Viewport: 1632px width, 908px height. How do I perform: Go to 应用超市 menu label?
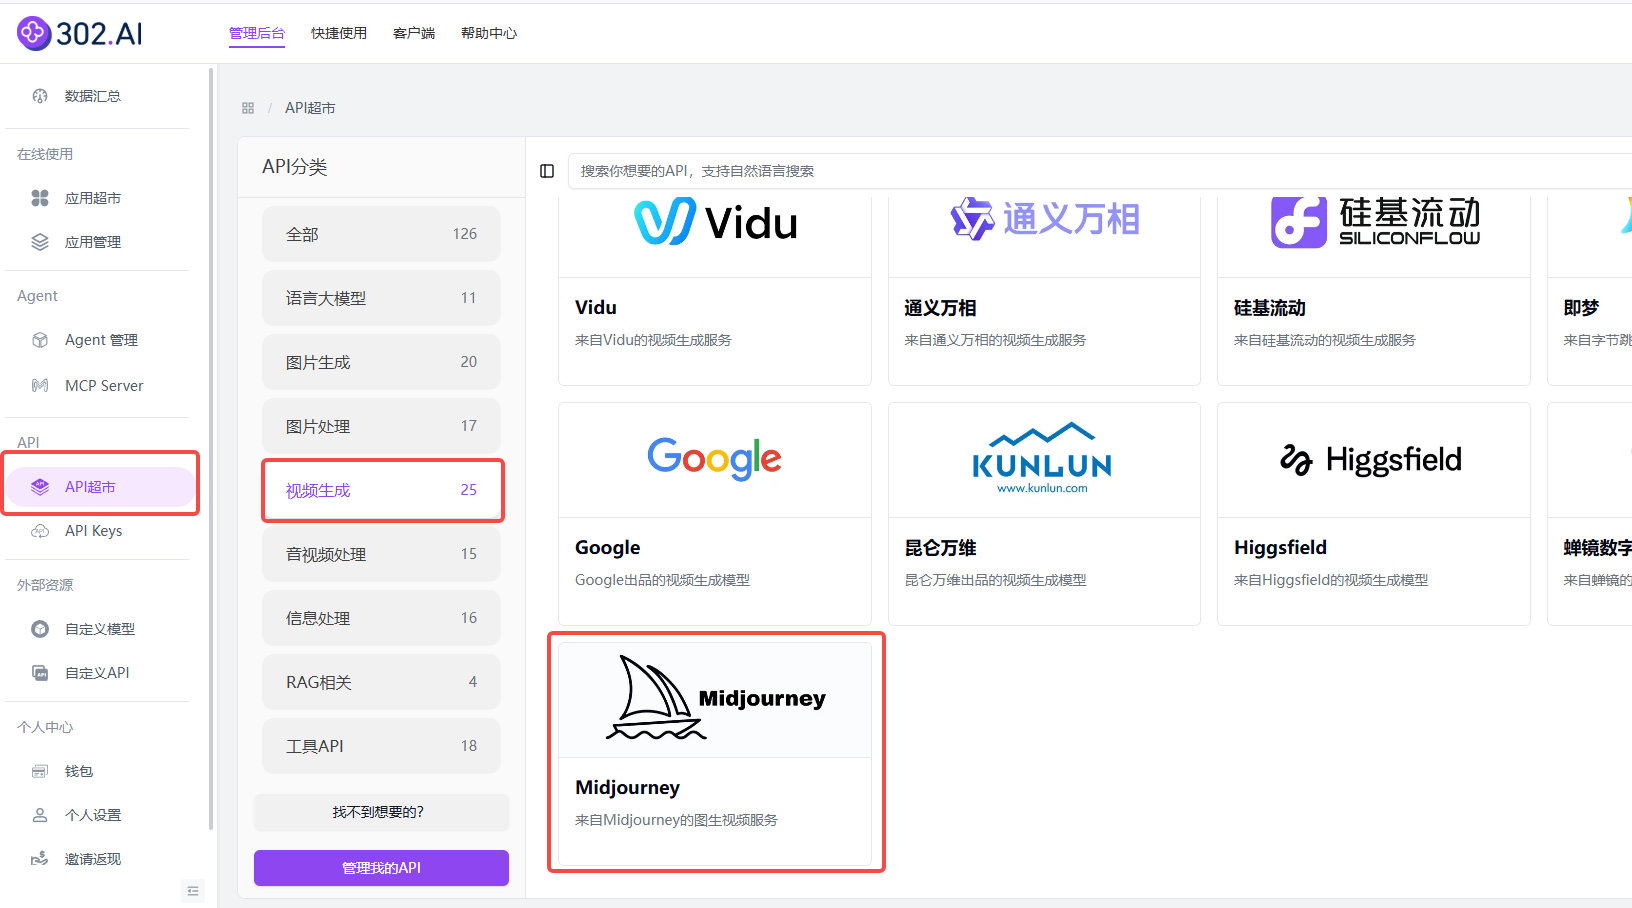click(x=93, y=198)
